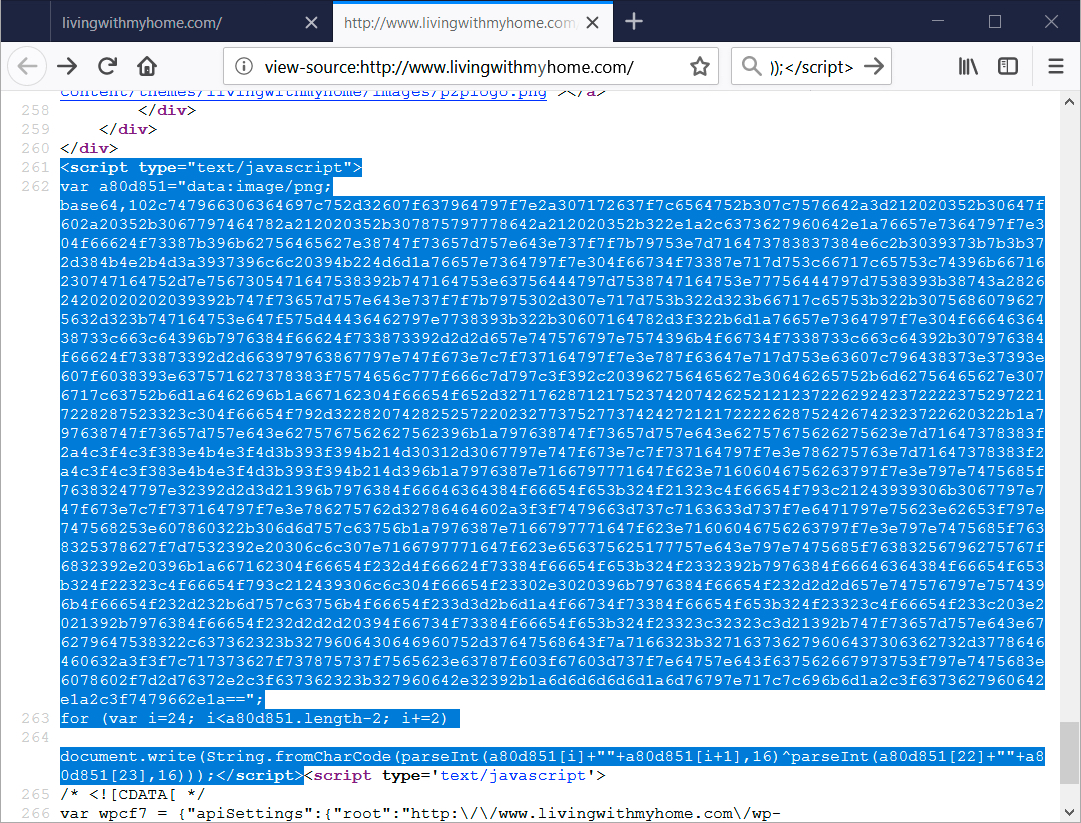Screen dimensions: 1081x823
Task: Click the search magnifier icon
Action: point(750,67)
